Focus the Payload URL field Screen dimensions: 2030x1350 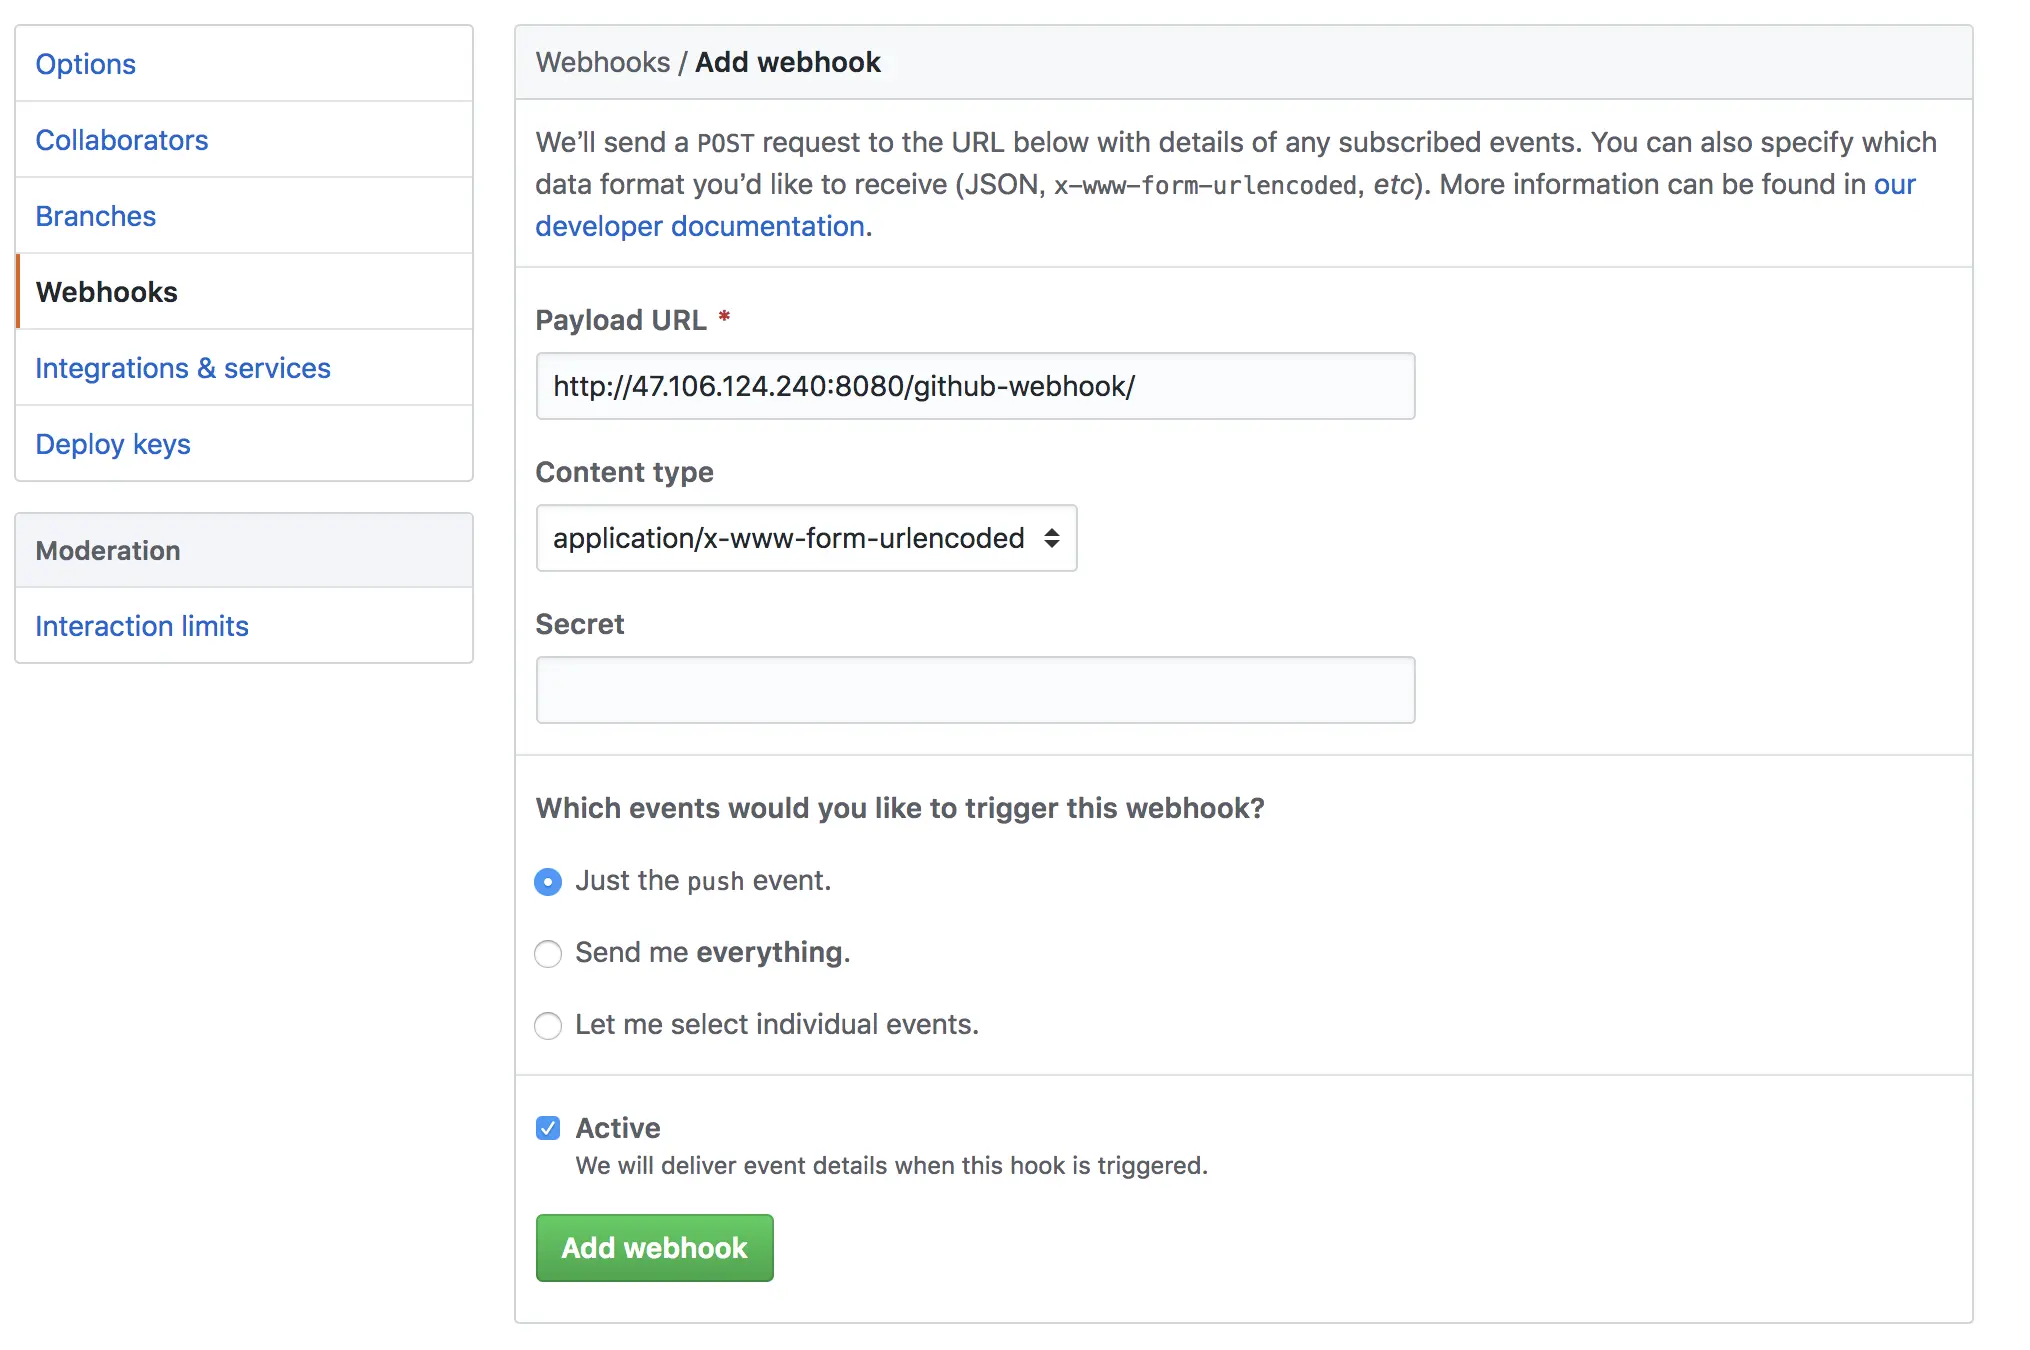(975, 386)
